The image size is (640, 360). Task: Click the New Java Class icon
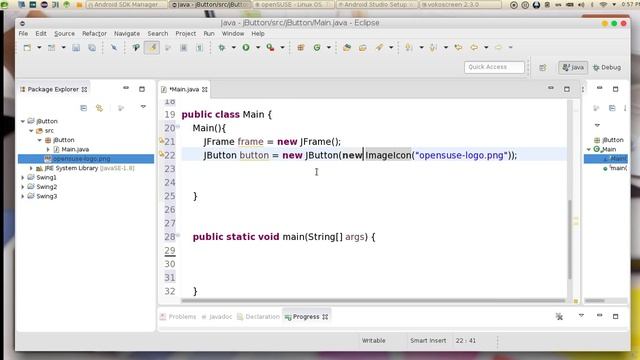pyautogui.click(x=317, y=48)
